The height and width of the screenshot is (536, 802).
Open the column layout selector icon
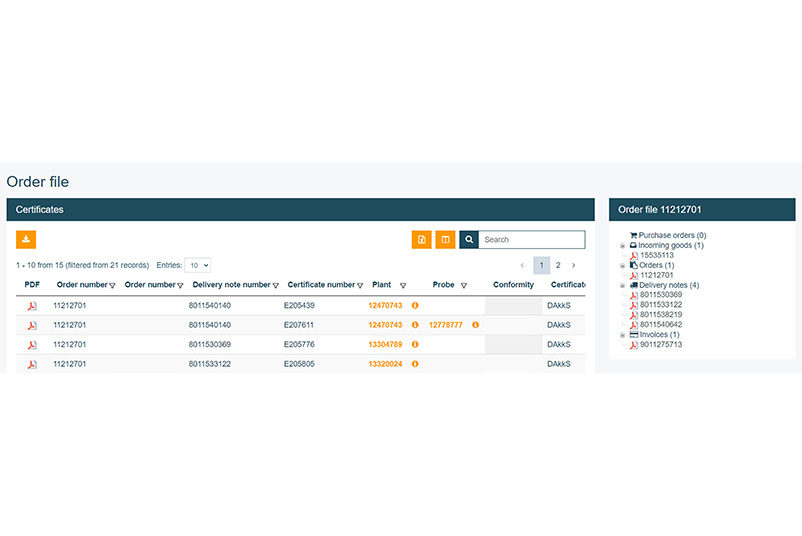click(x=445, y=240)
